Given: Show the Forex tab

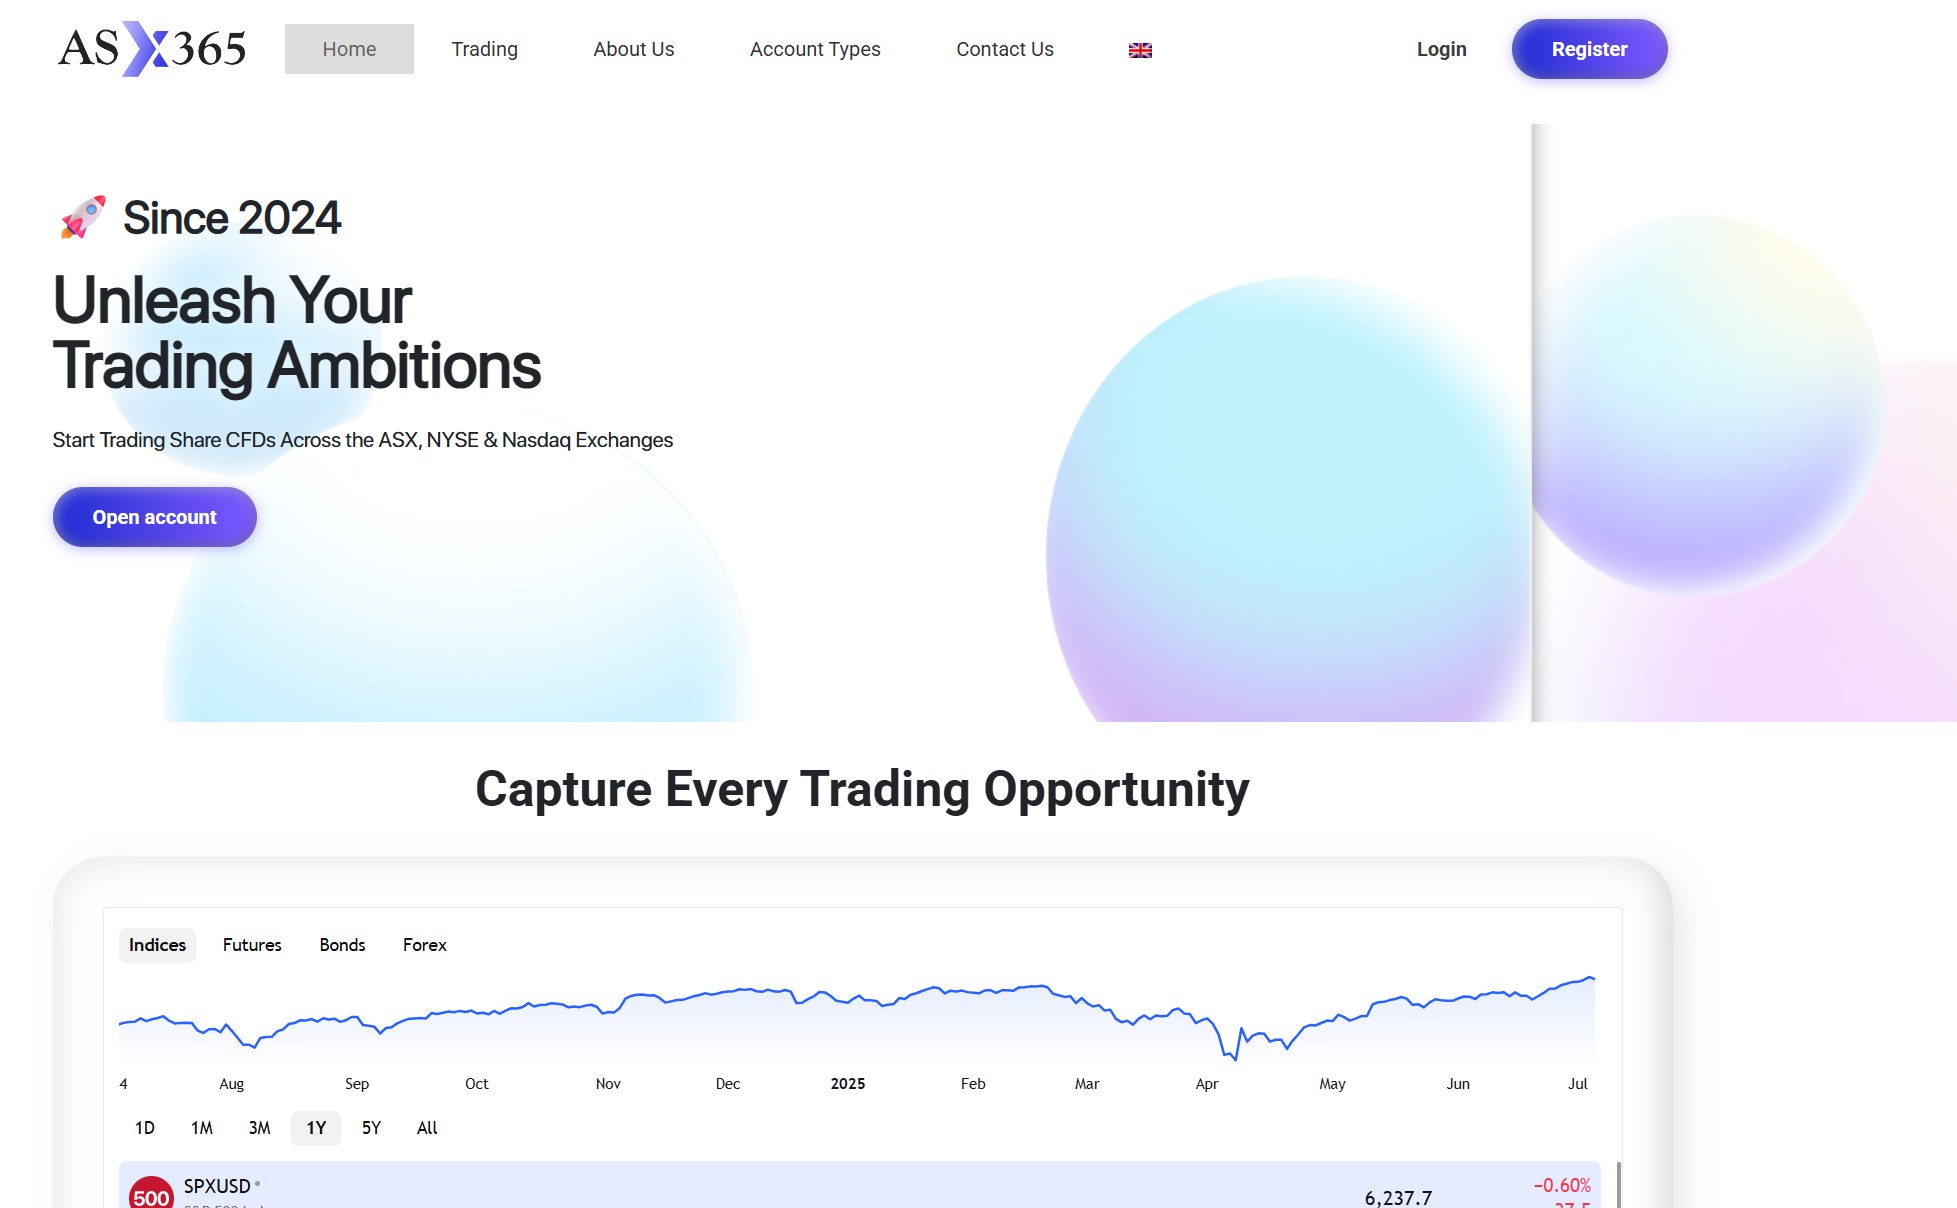Looking at the screenshot, I should click(424, 945).
